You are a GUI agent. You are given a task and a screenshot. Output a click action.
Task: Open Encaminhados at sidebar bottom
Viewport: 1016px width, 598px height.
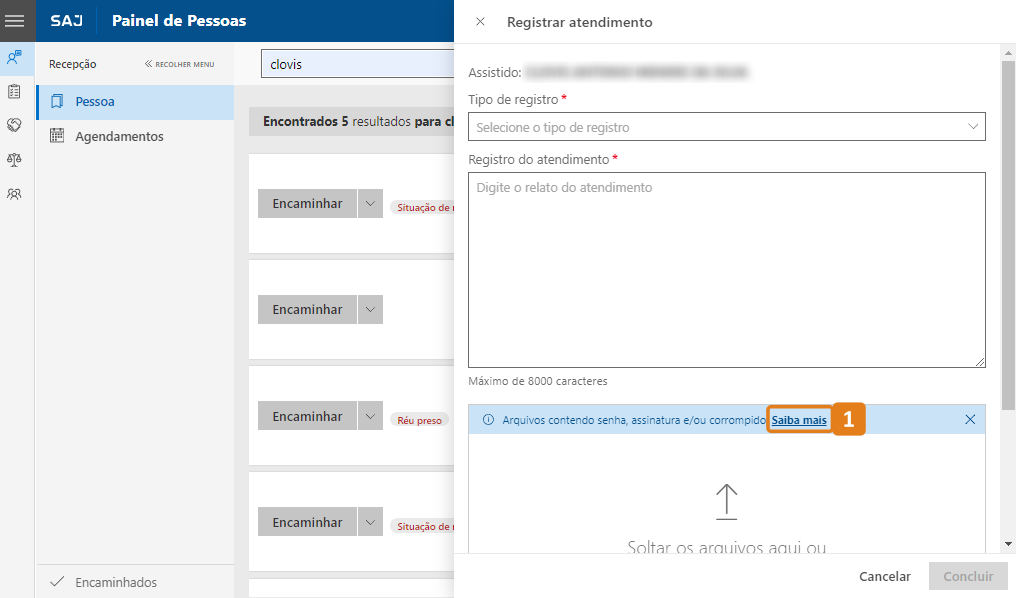tap(135, 582)
